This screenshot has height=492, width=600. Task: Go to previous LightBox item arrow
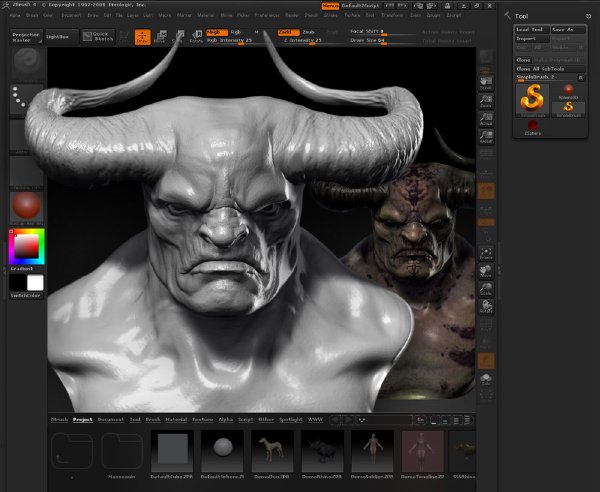pyautogui.click(x=335, y=420)
